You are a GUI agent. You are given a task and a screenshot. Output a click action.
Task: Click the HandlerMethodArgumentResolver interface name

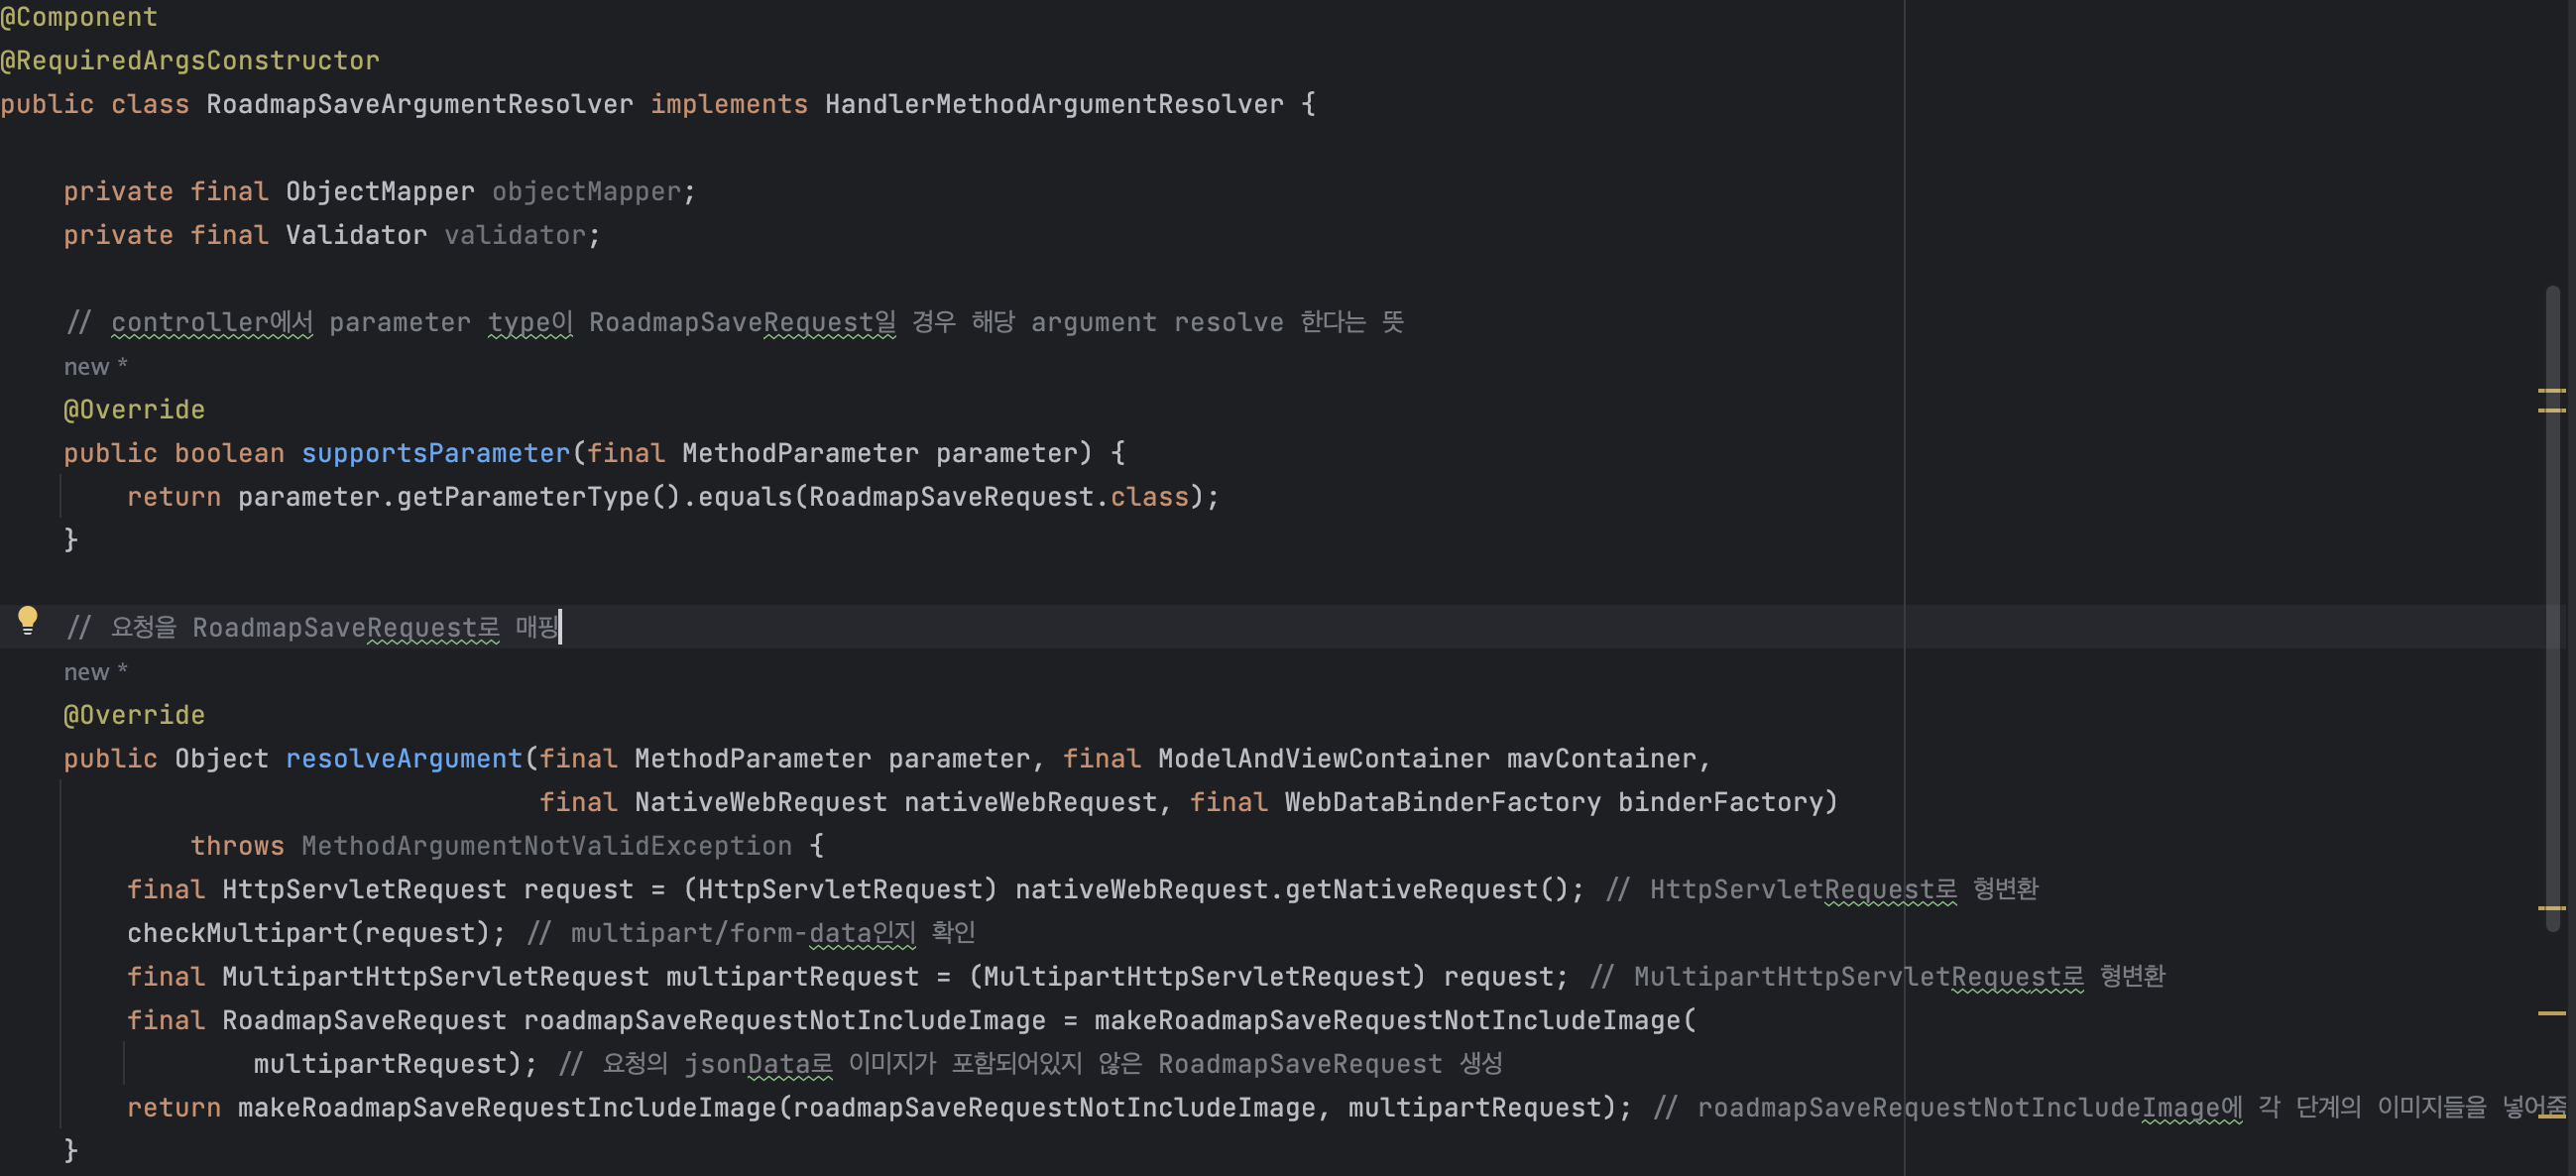[x=1053, y=104]
